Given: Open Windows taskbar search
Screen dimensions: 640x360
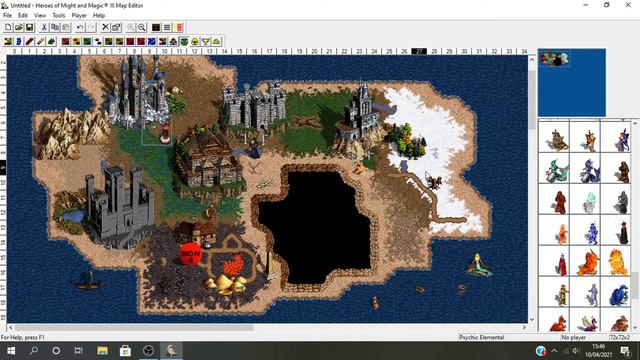Looking at the screenshot, I should [x=34, y=351].
